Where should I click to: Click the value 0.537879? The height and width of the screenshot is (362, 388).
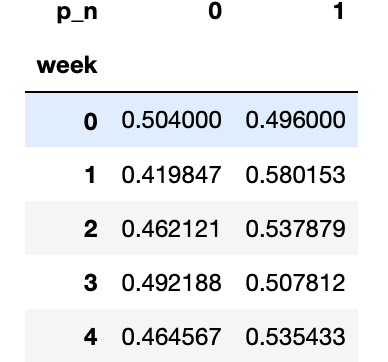295,229
